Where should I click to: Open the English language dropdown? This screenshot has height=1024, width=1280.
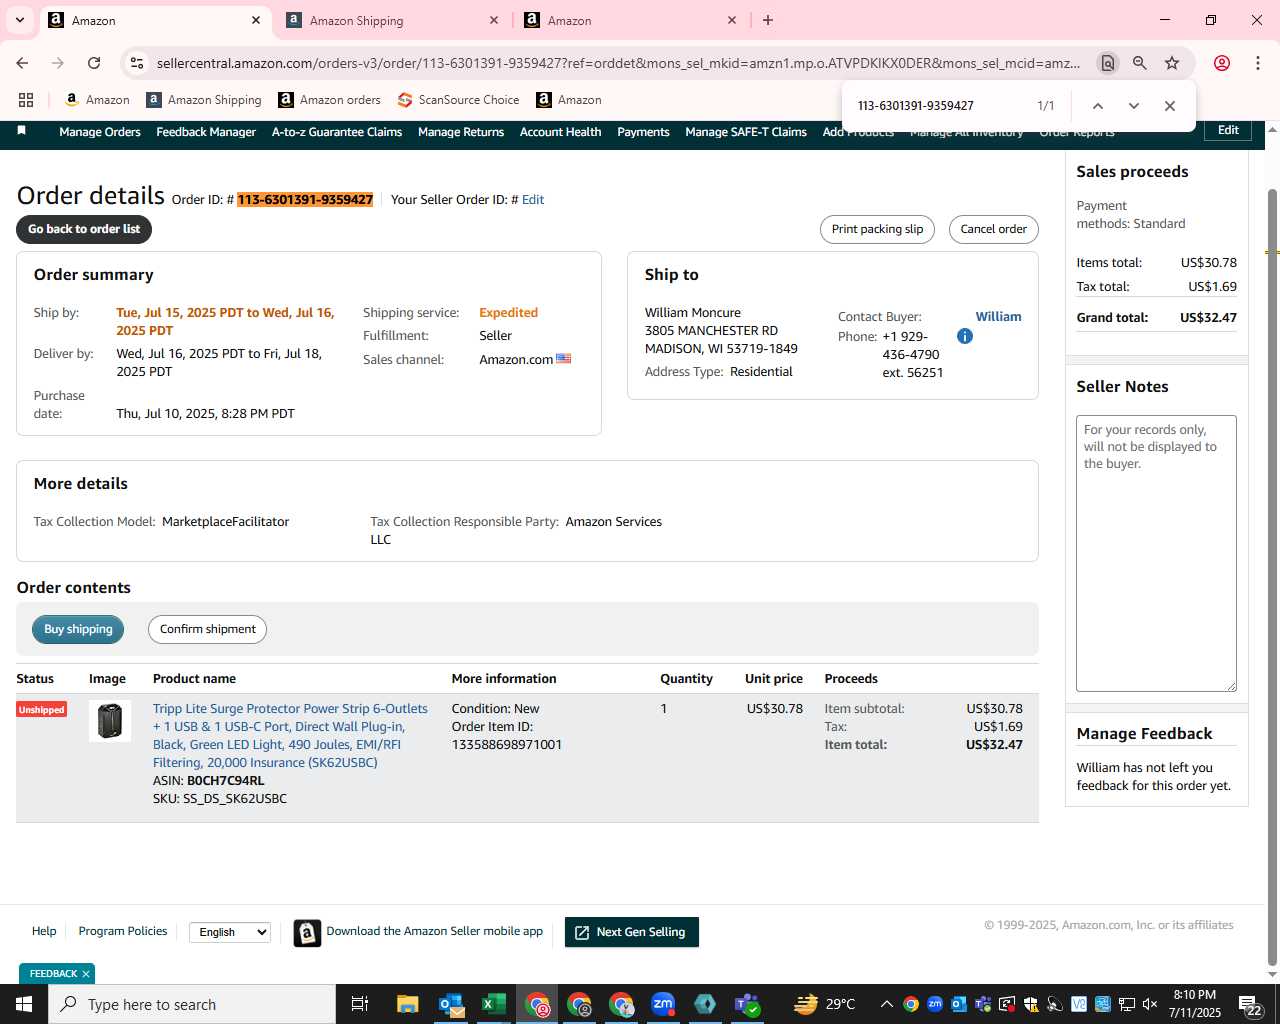[x=230, y=932]
